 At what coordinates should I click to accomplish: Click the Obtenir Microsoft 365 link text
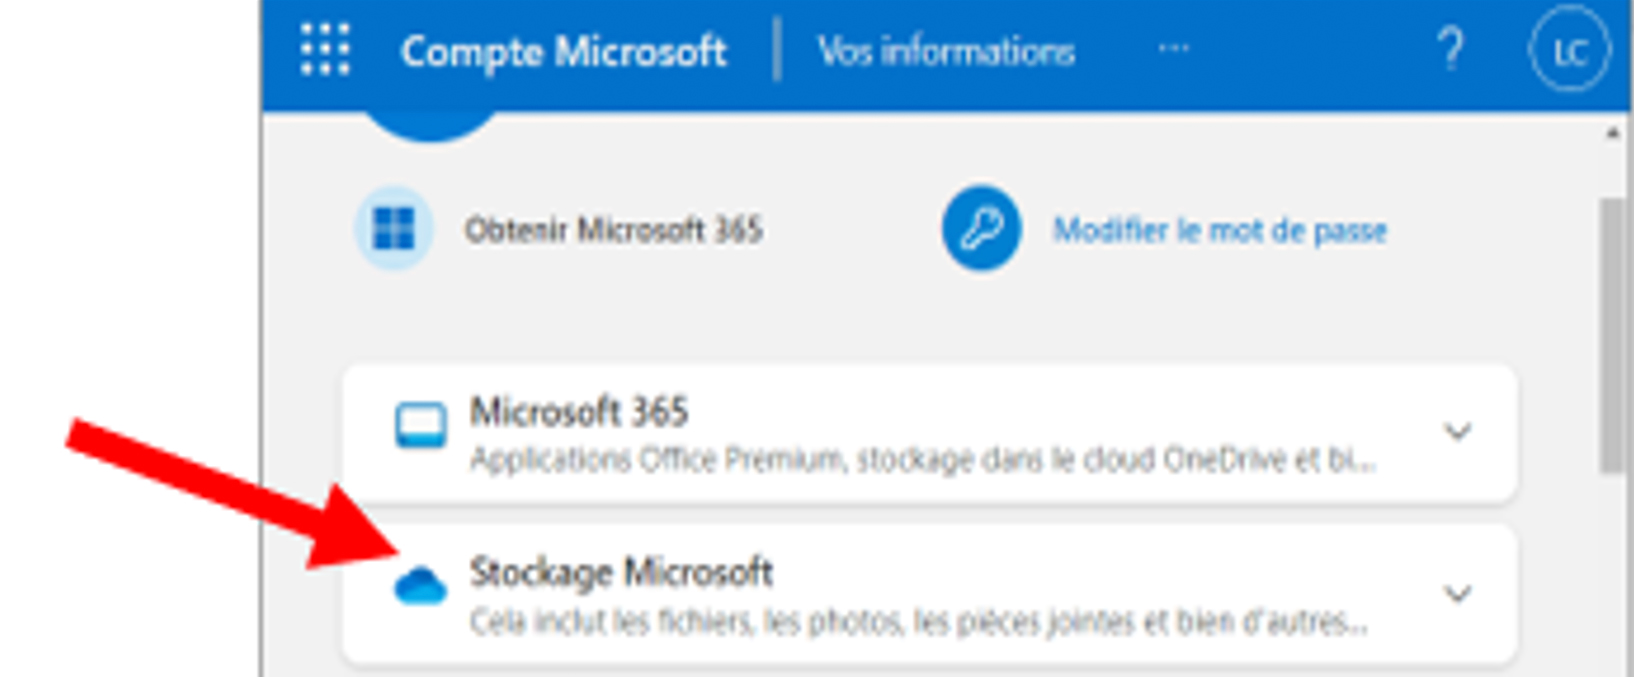[x=613, y=231]
